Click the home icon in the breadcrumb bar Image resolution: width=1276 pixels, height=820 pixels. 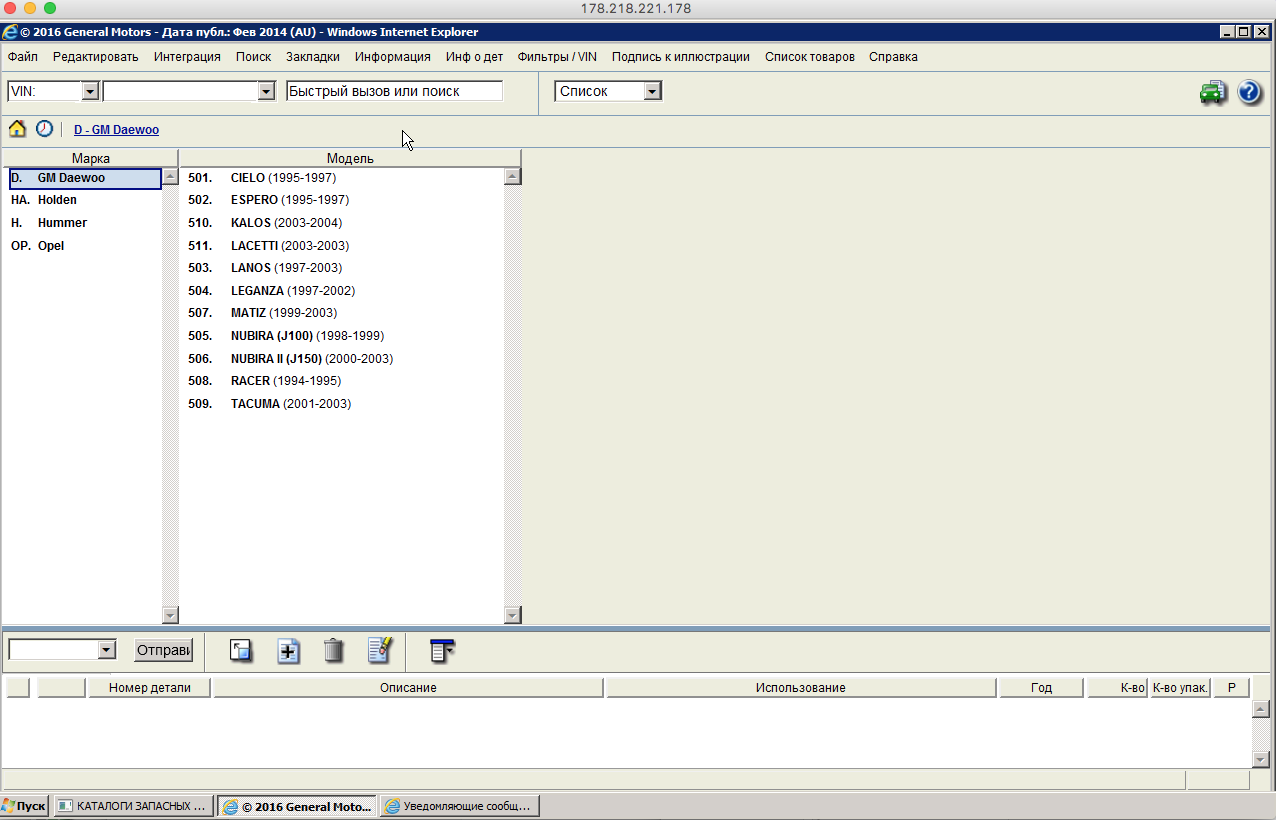click(x=17, y=129)
